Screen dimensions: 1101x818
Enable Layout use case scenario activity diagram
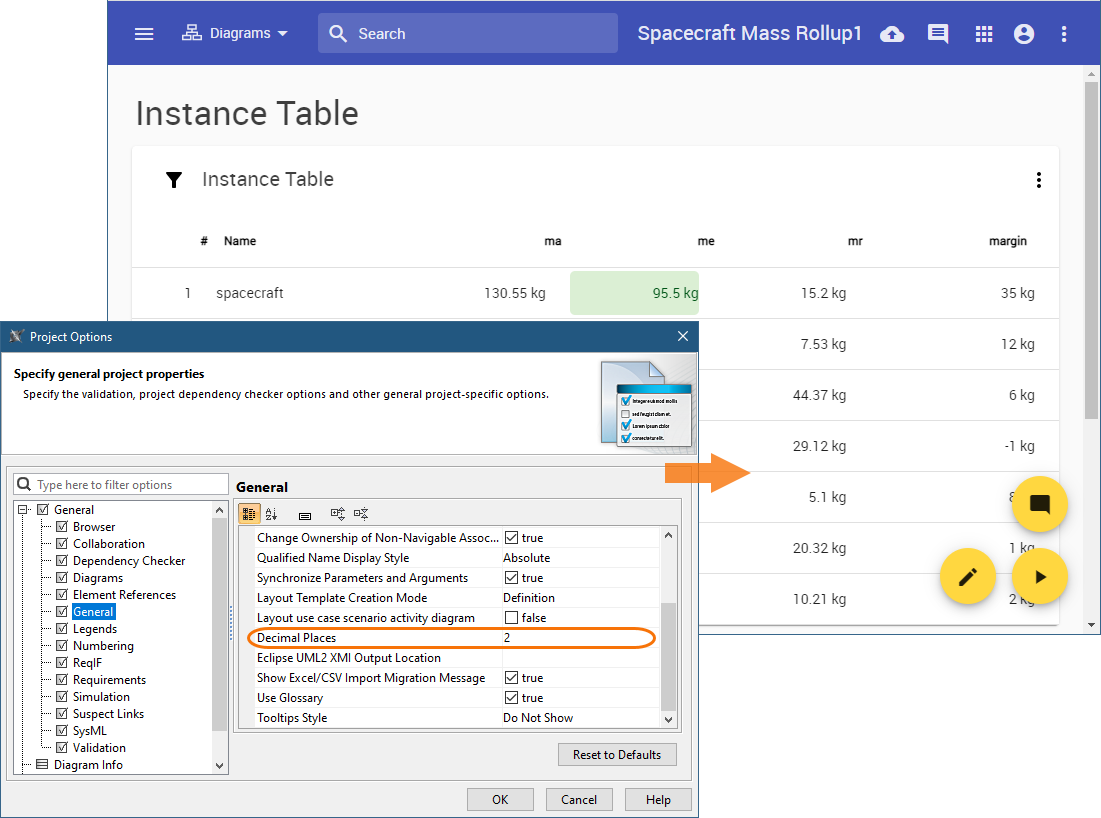coord(511,618)
